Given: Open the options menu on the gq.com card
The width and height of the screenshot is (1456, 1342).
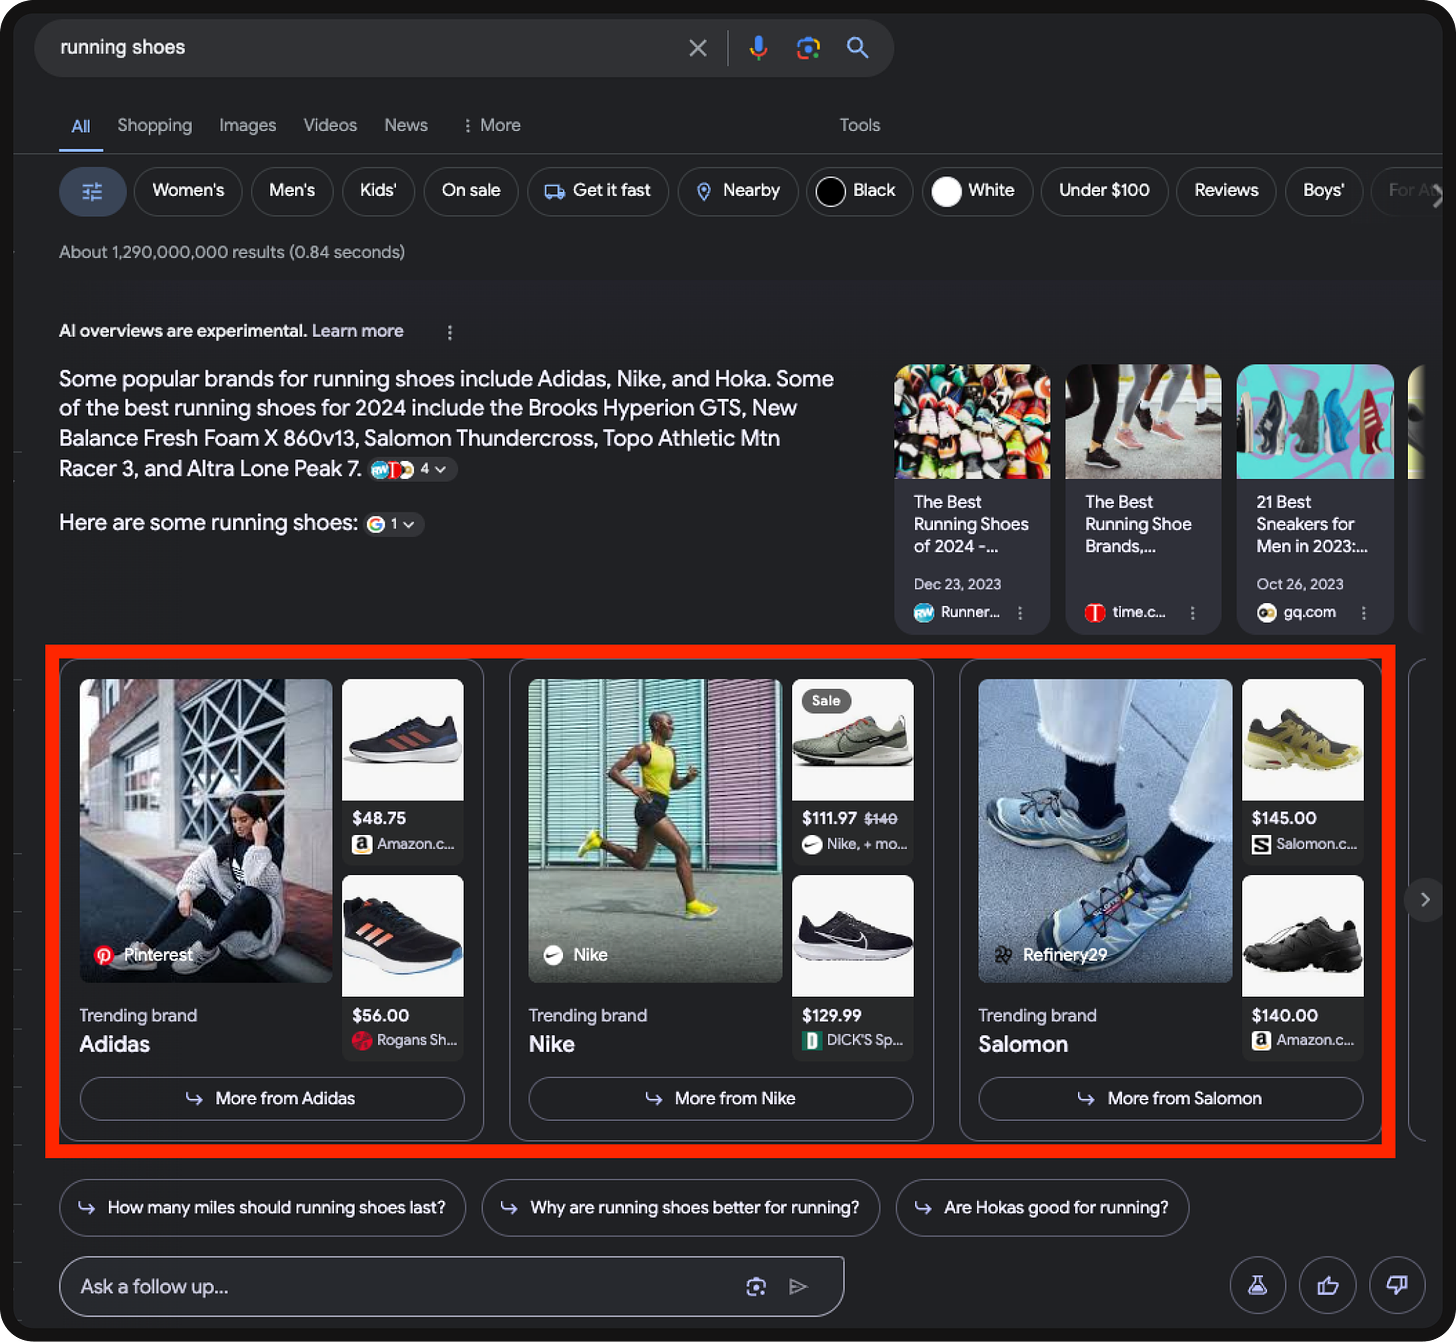Looking at the screenshot, I should click(1363, 613).
